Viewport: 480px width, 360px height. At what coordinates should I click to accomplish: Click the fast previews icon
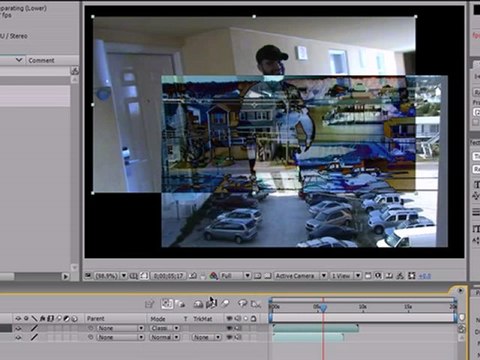click(x=378, y=276)
